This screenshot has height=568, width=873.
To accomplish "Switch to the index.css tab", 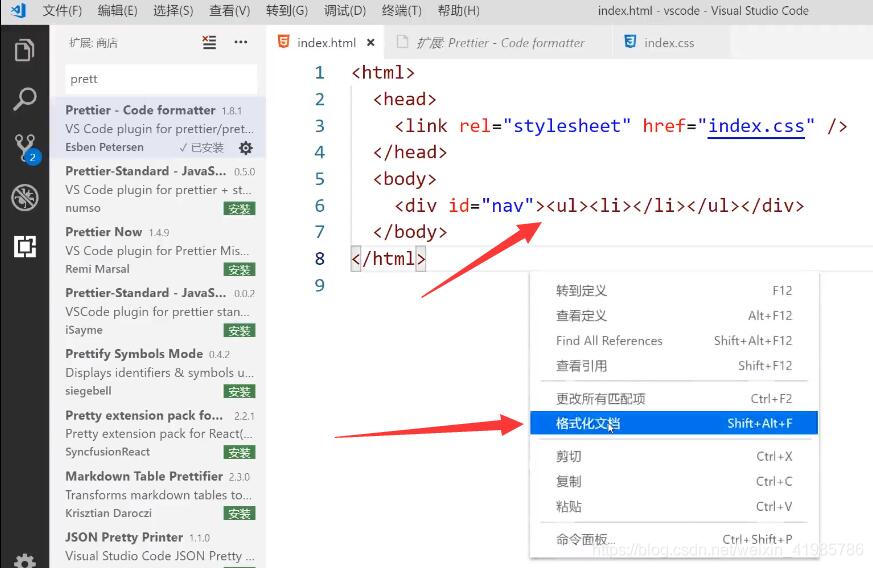I will coord(669,42).
